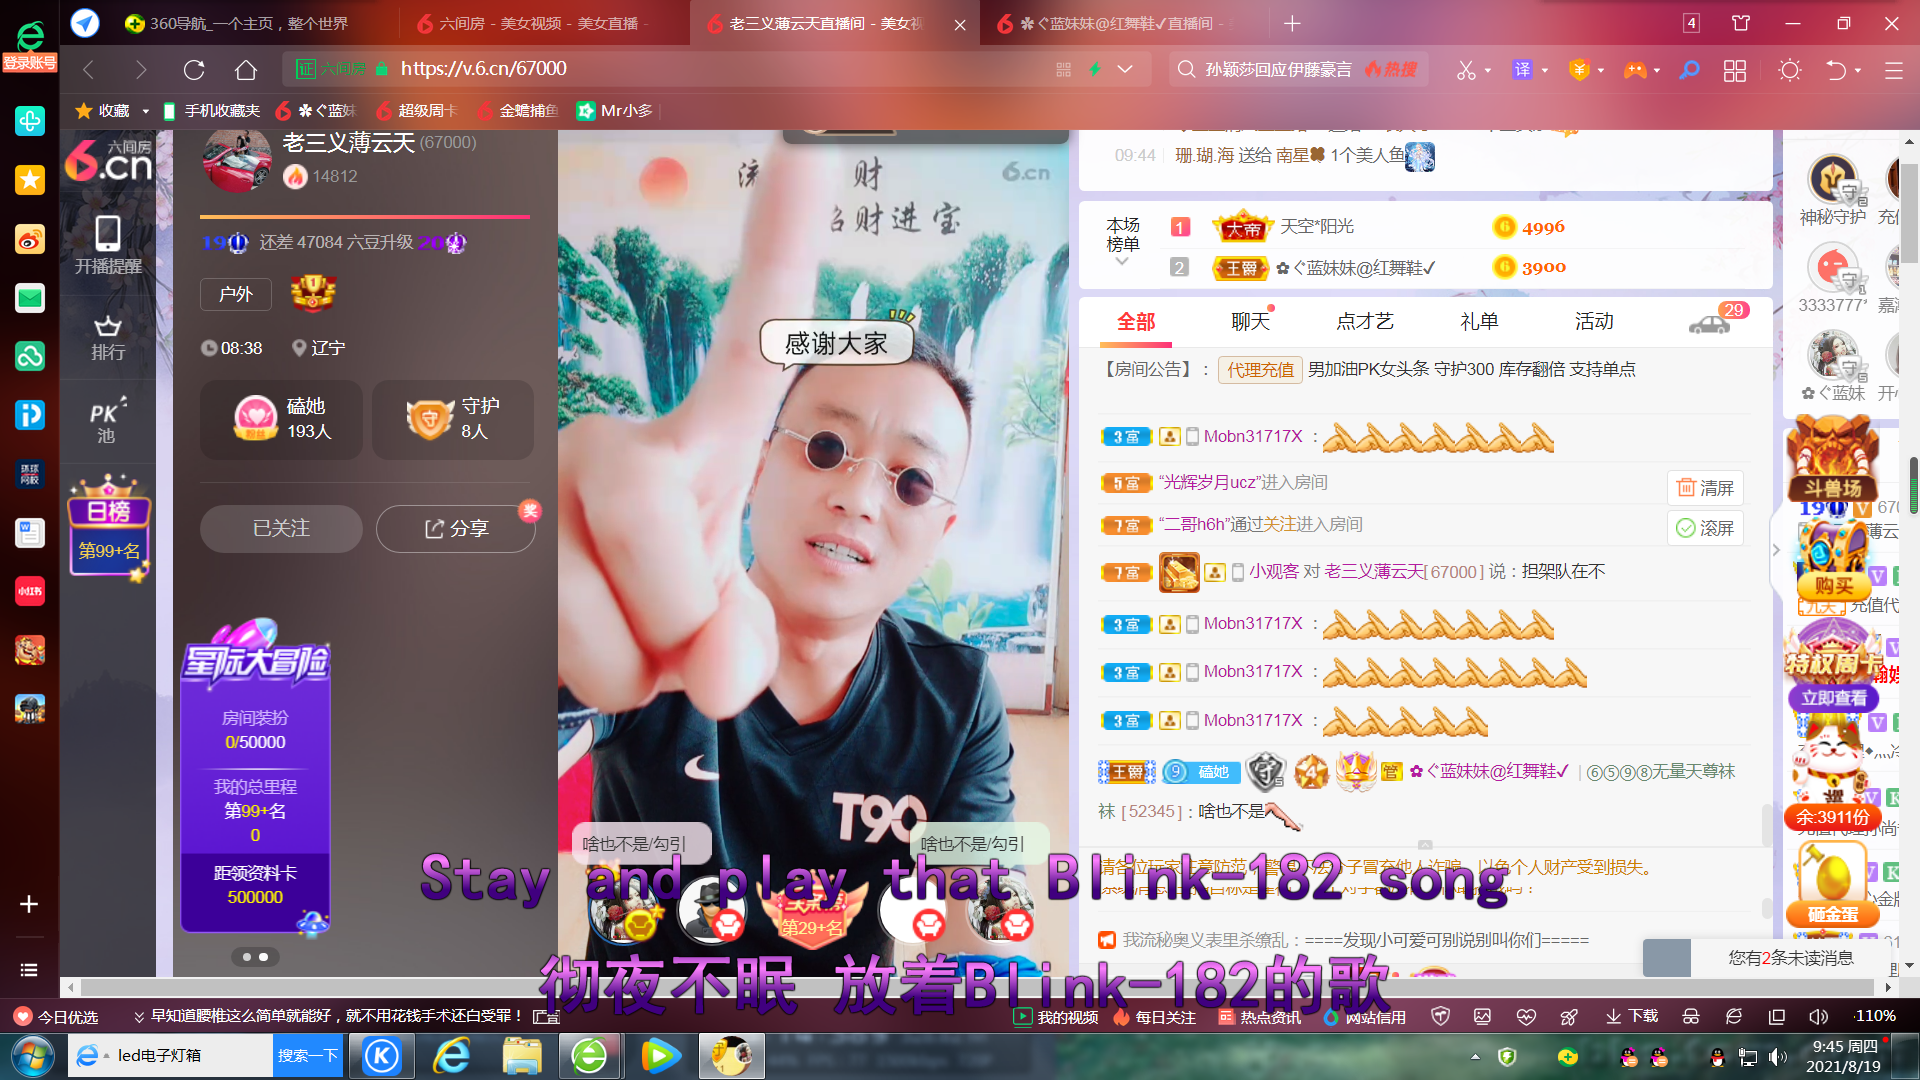Open the 守护 8人 guardians button
1920x1080 pixels.
(452, 419)
